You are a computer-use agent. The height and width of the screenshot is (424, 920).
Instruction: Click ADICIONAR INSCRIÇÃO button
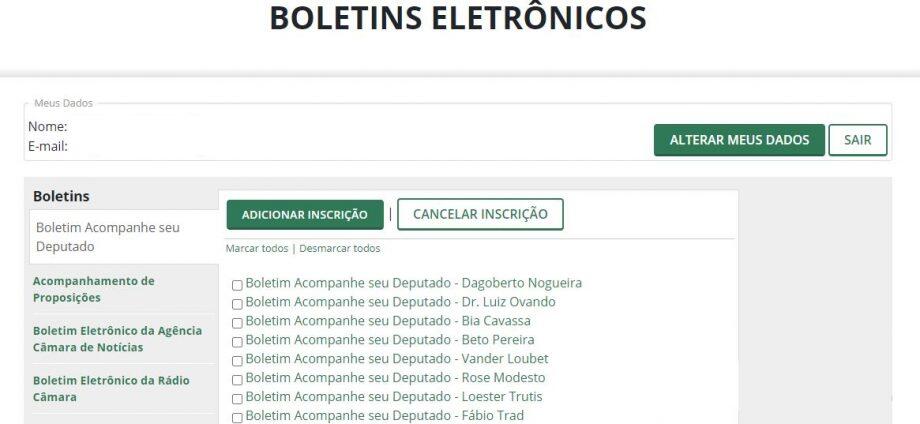[305, 215]
